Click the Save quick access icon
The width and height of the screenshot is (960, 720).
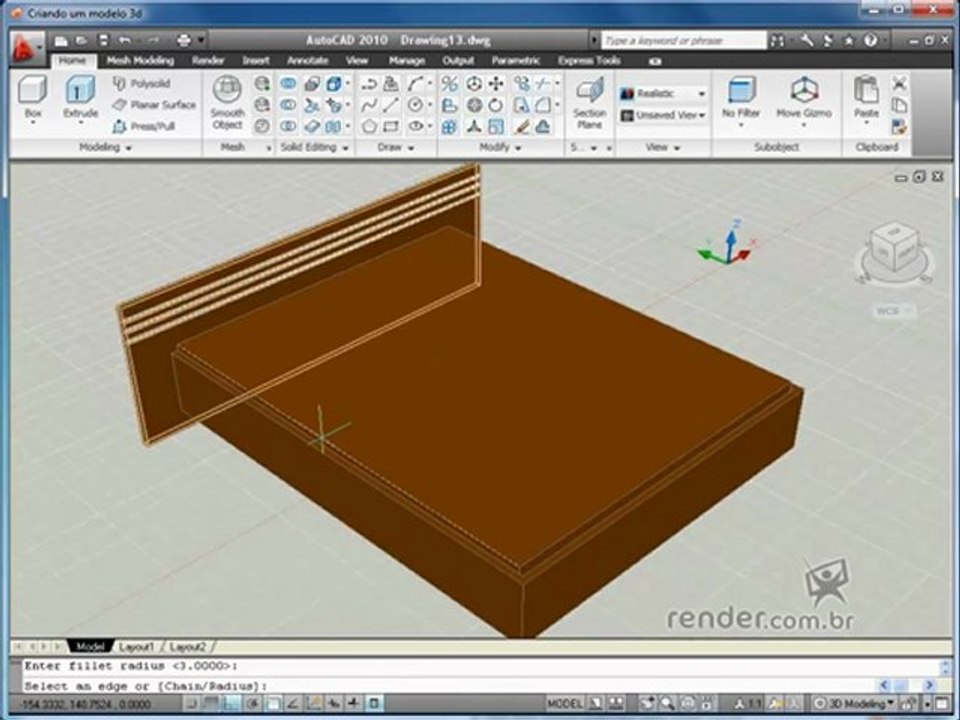(x=103, y=40)
